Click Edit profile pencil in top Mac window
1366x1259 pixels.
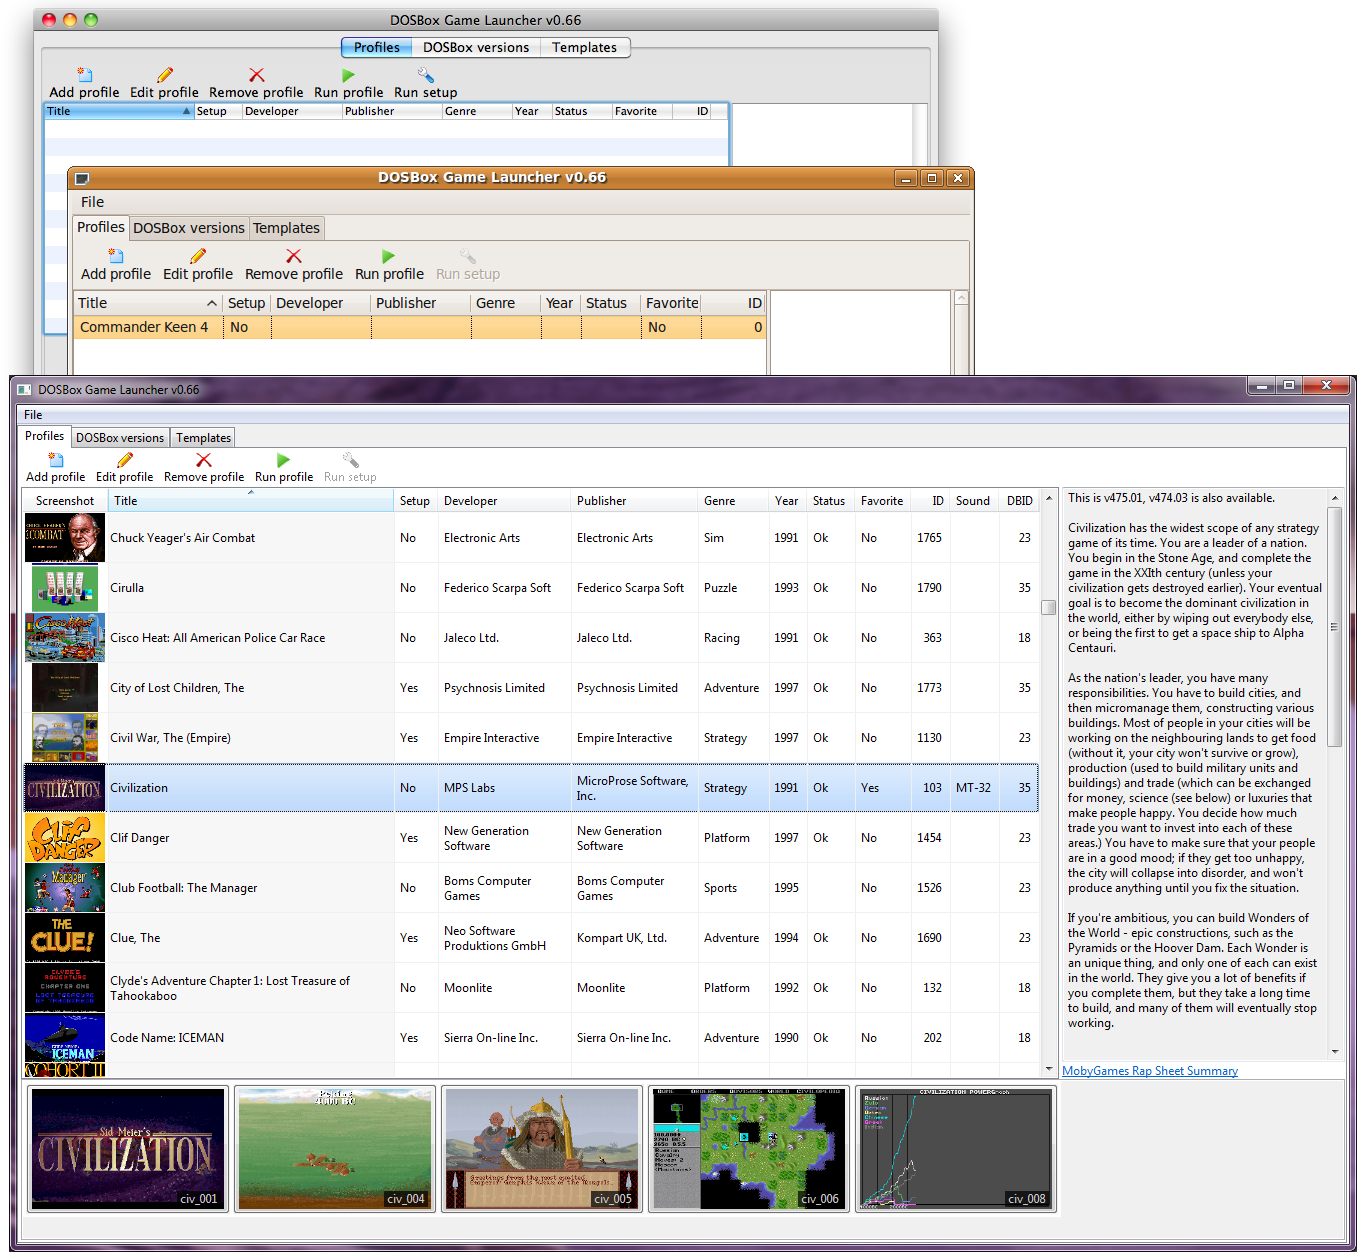pyautogui.click(x=164, y=76)
